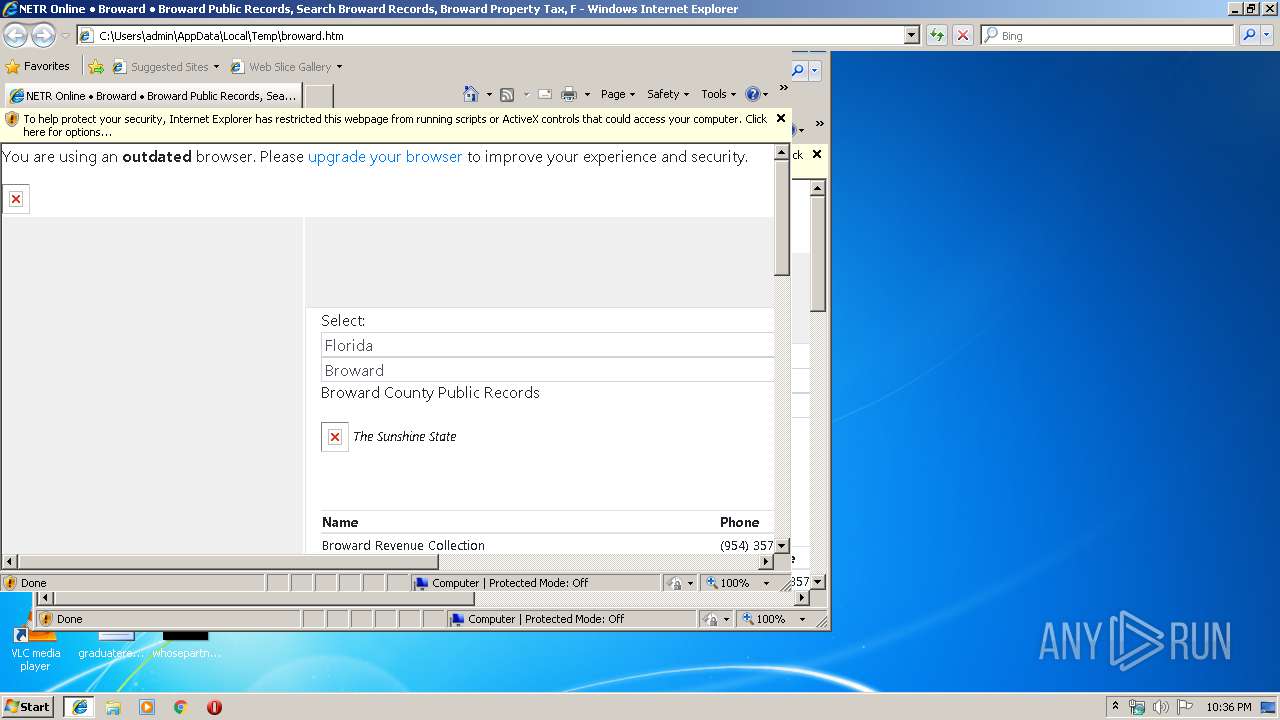Open Windows Explorer folder in taskbar
The image size is (1280, 720).
(x=113, y=707)
